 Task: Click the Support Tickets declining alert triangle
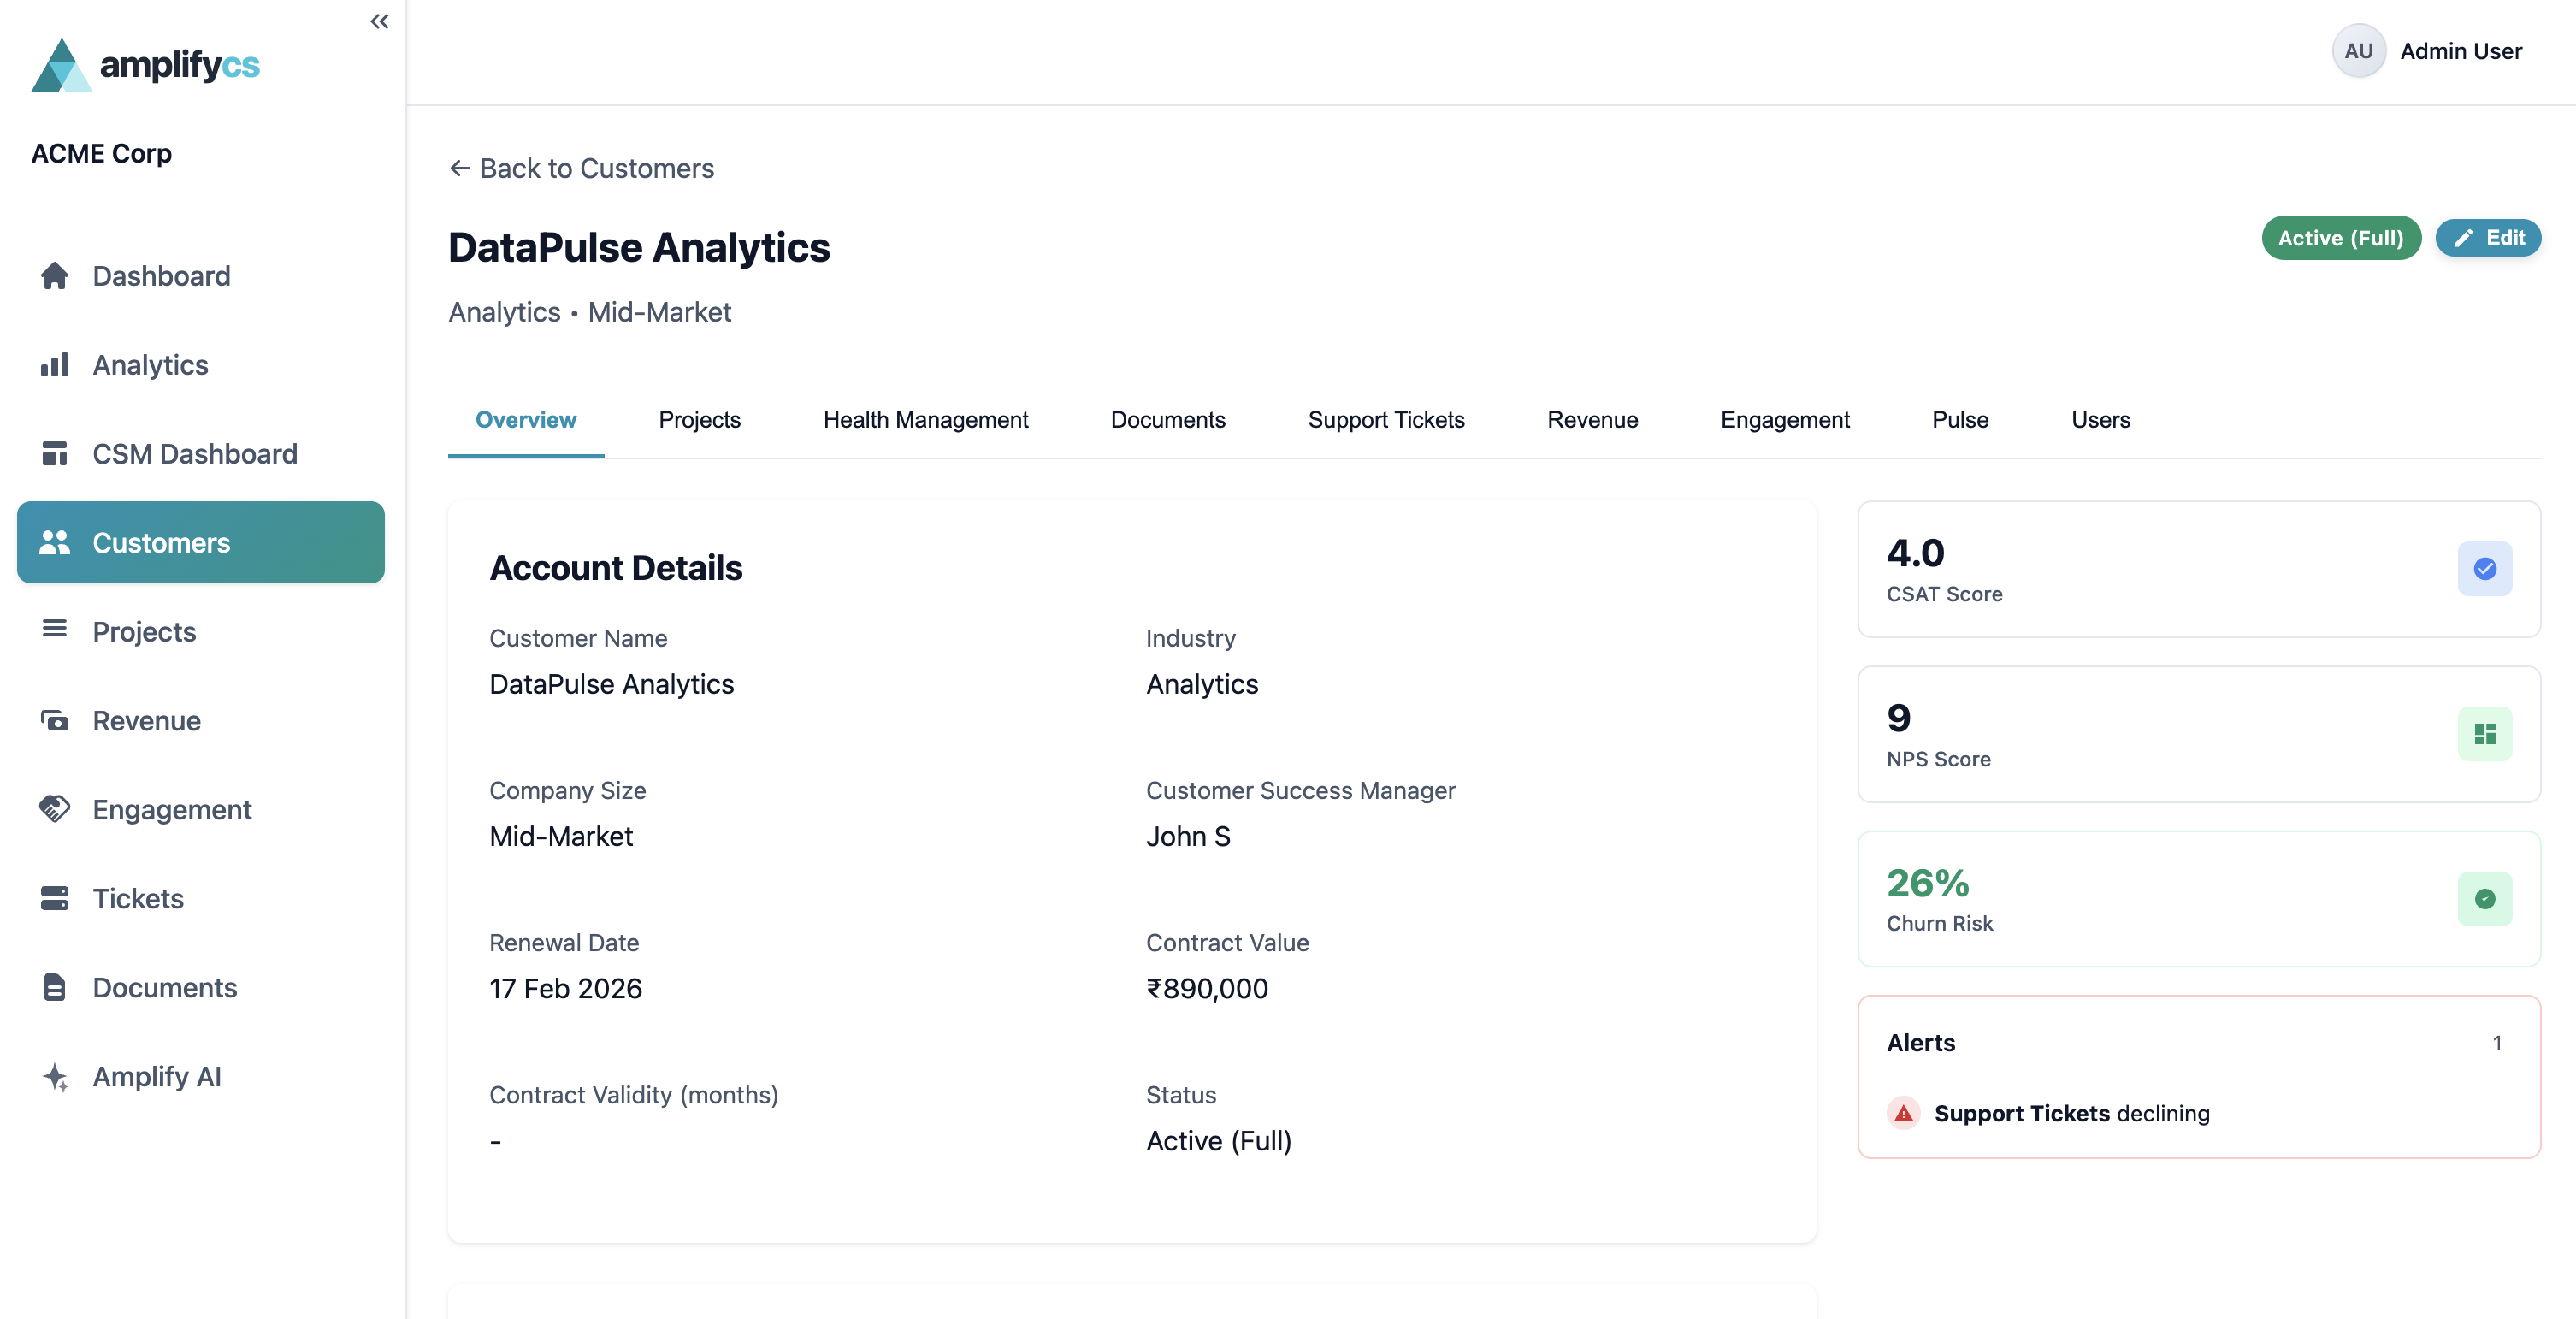point(1904,1113)
